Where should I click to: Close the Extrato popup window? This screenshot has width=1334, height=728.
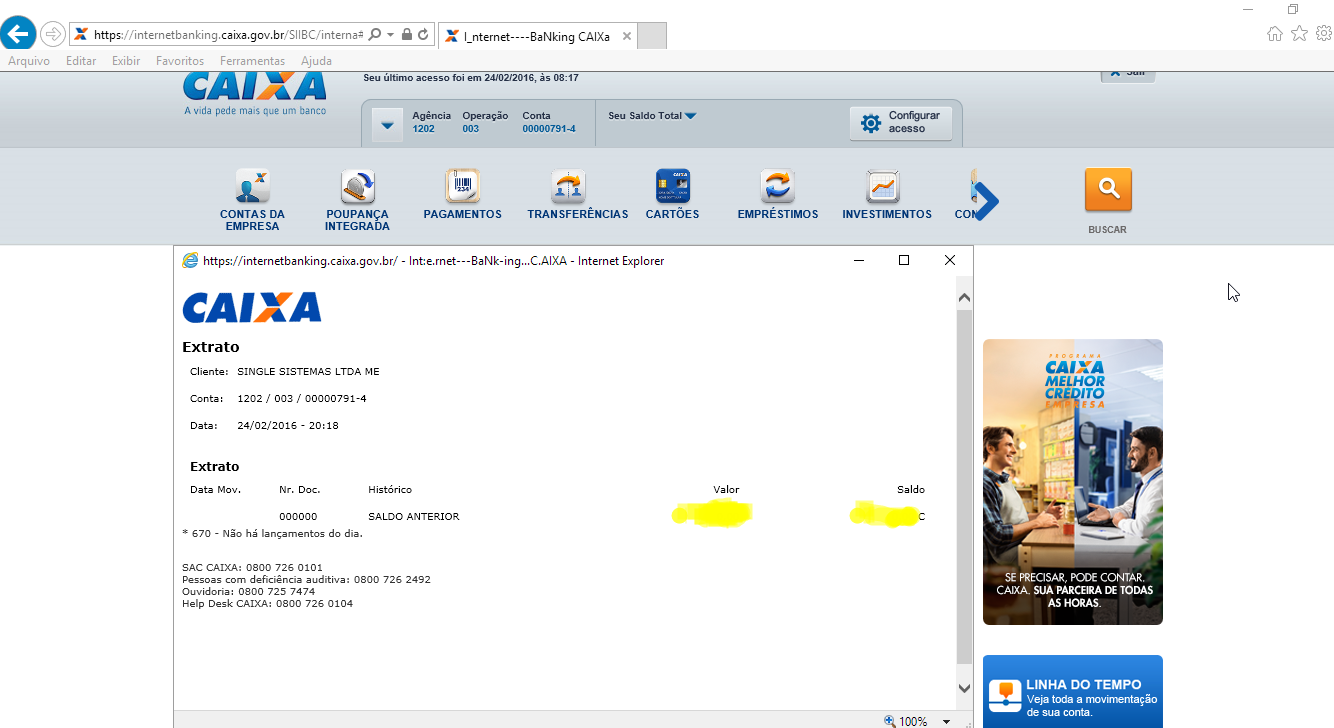coord(950,260)
